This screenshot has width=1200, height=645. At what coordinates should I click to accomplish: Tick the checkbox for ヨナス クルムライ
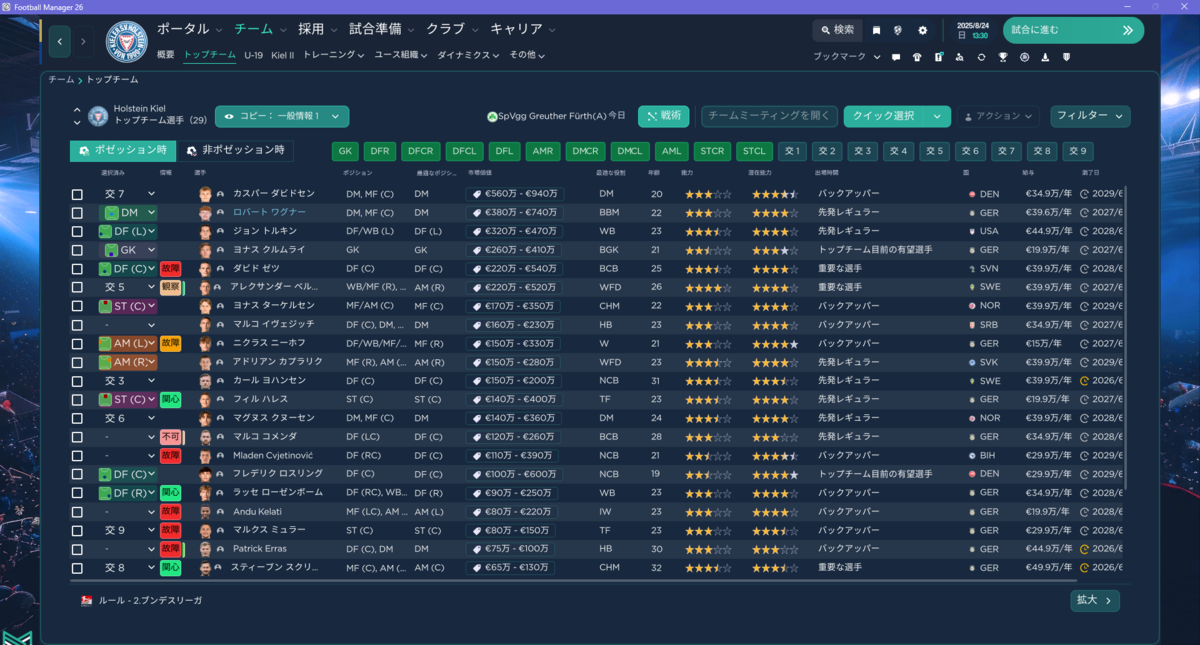coord(77,250)
